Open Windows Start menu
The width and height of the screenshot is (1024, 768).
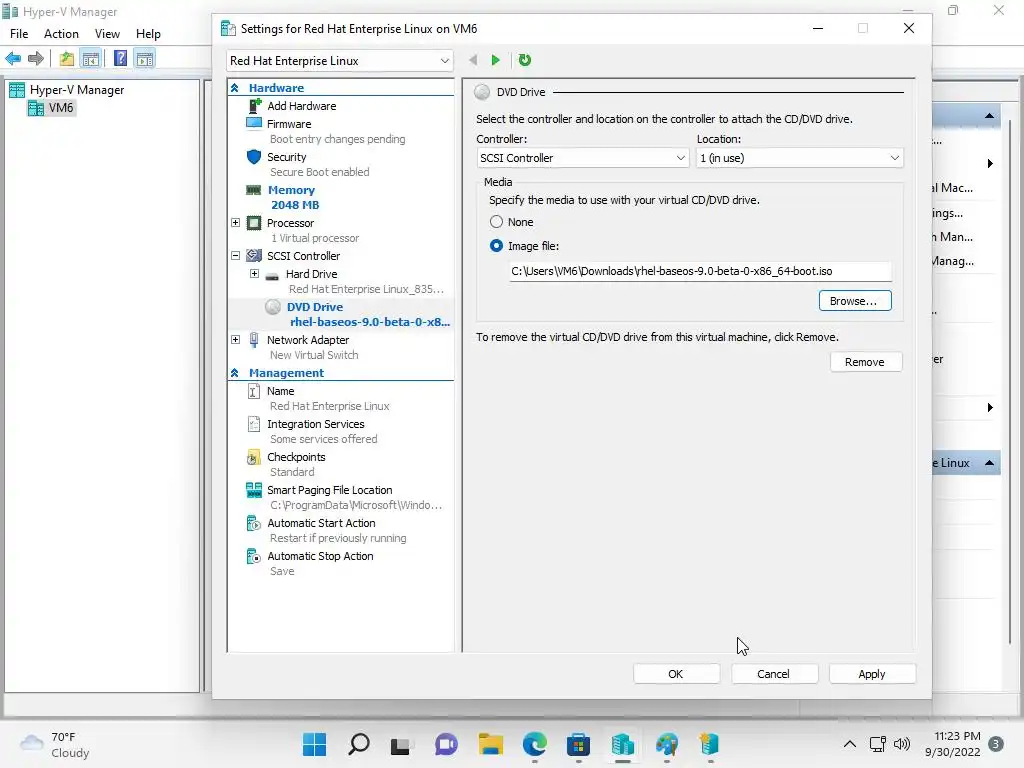315,744
